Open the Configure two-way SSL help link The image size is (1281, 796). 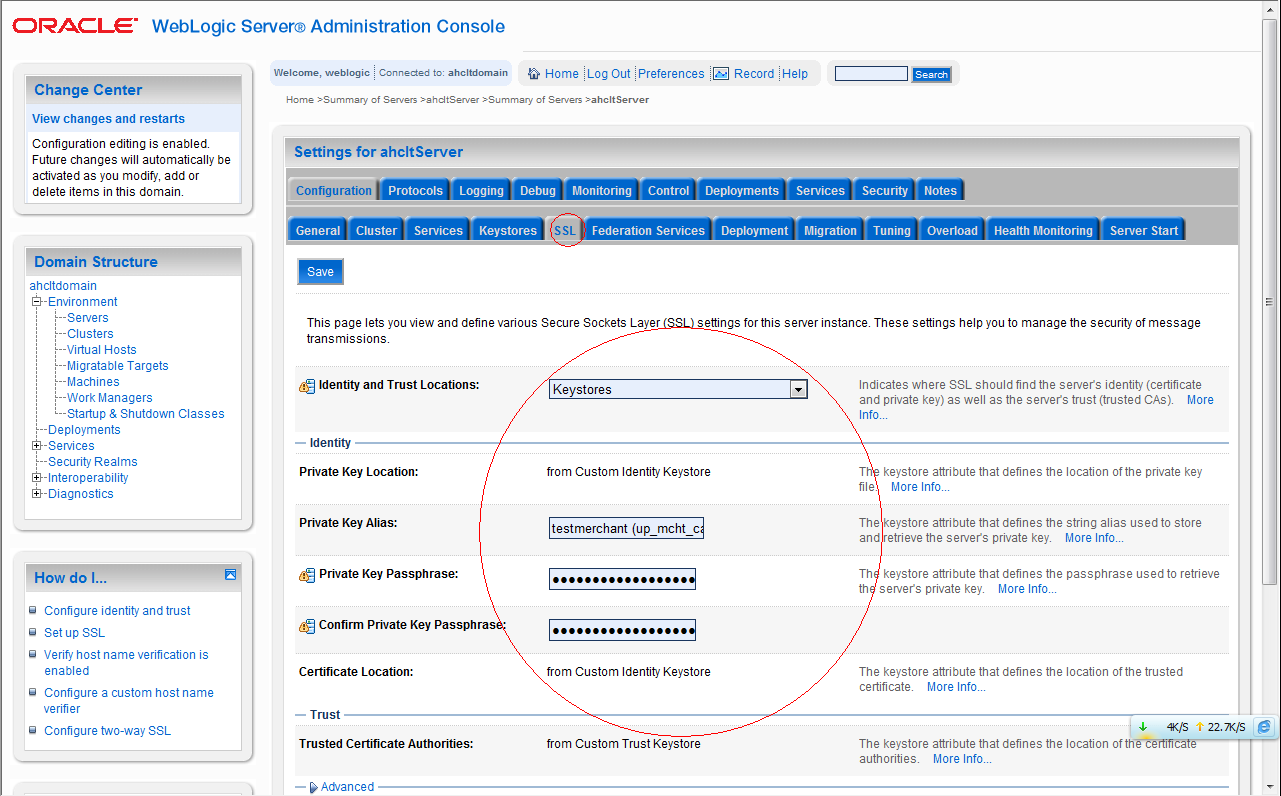[x=107, y=731]
